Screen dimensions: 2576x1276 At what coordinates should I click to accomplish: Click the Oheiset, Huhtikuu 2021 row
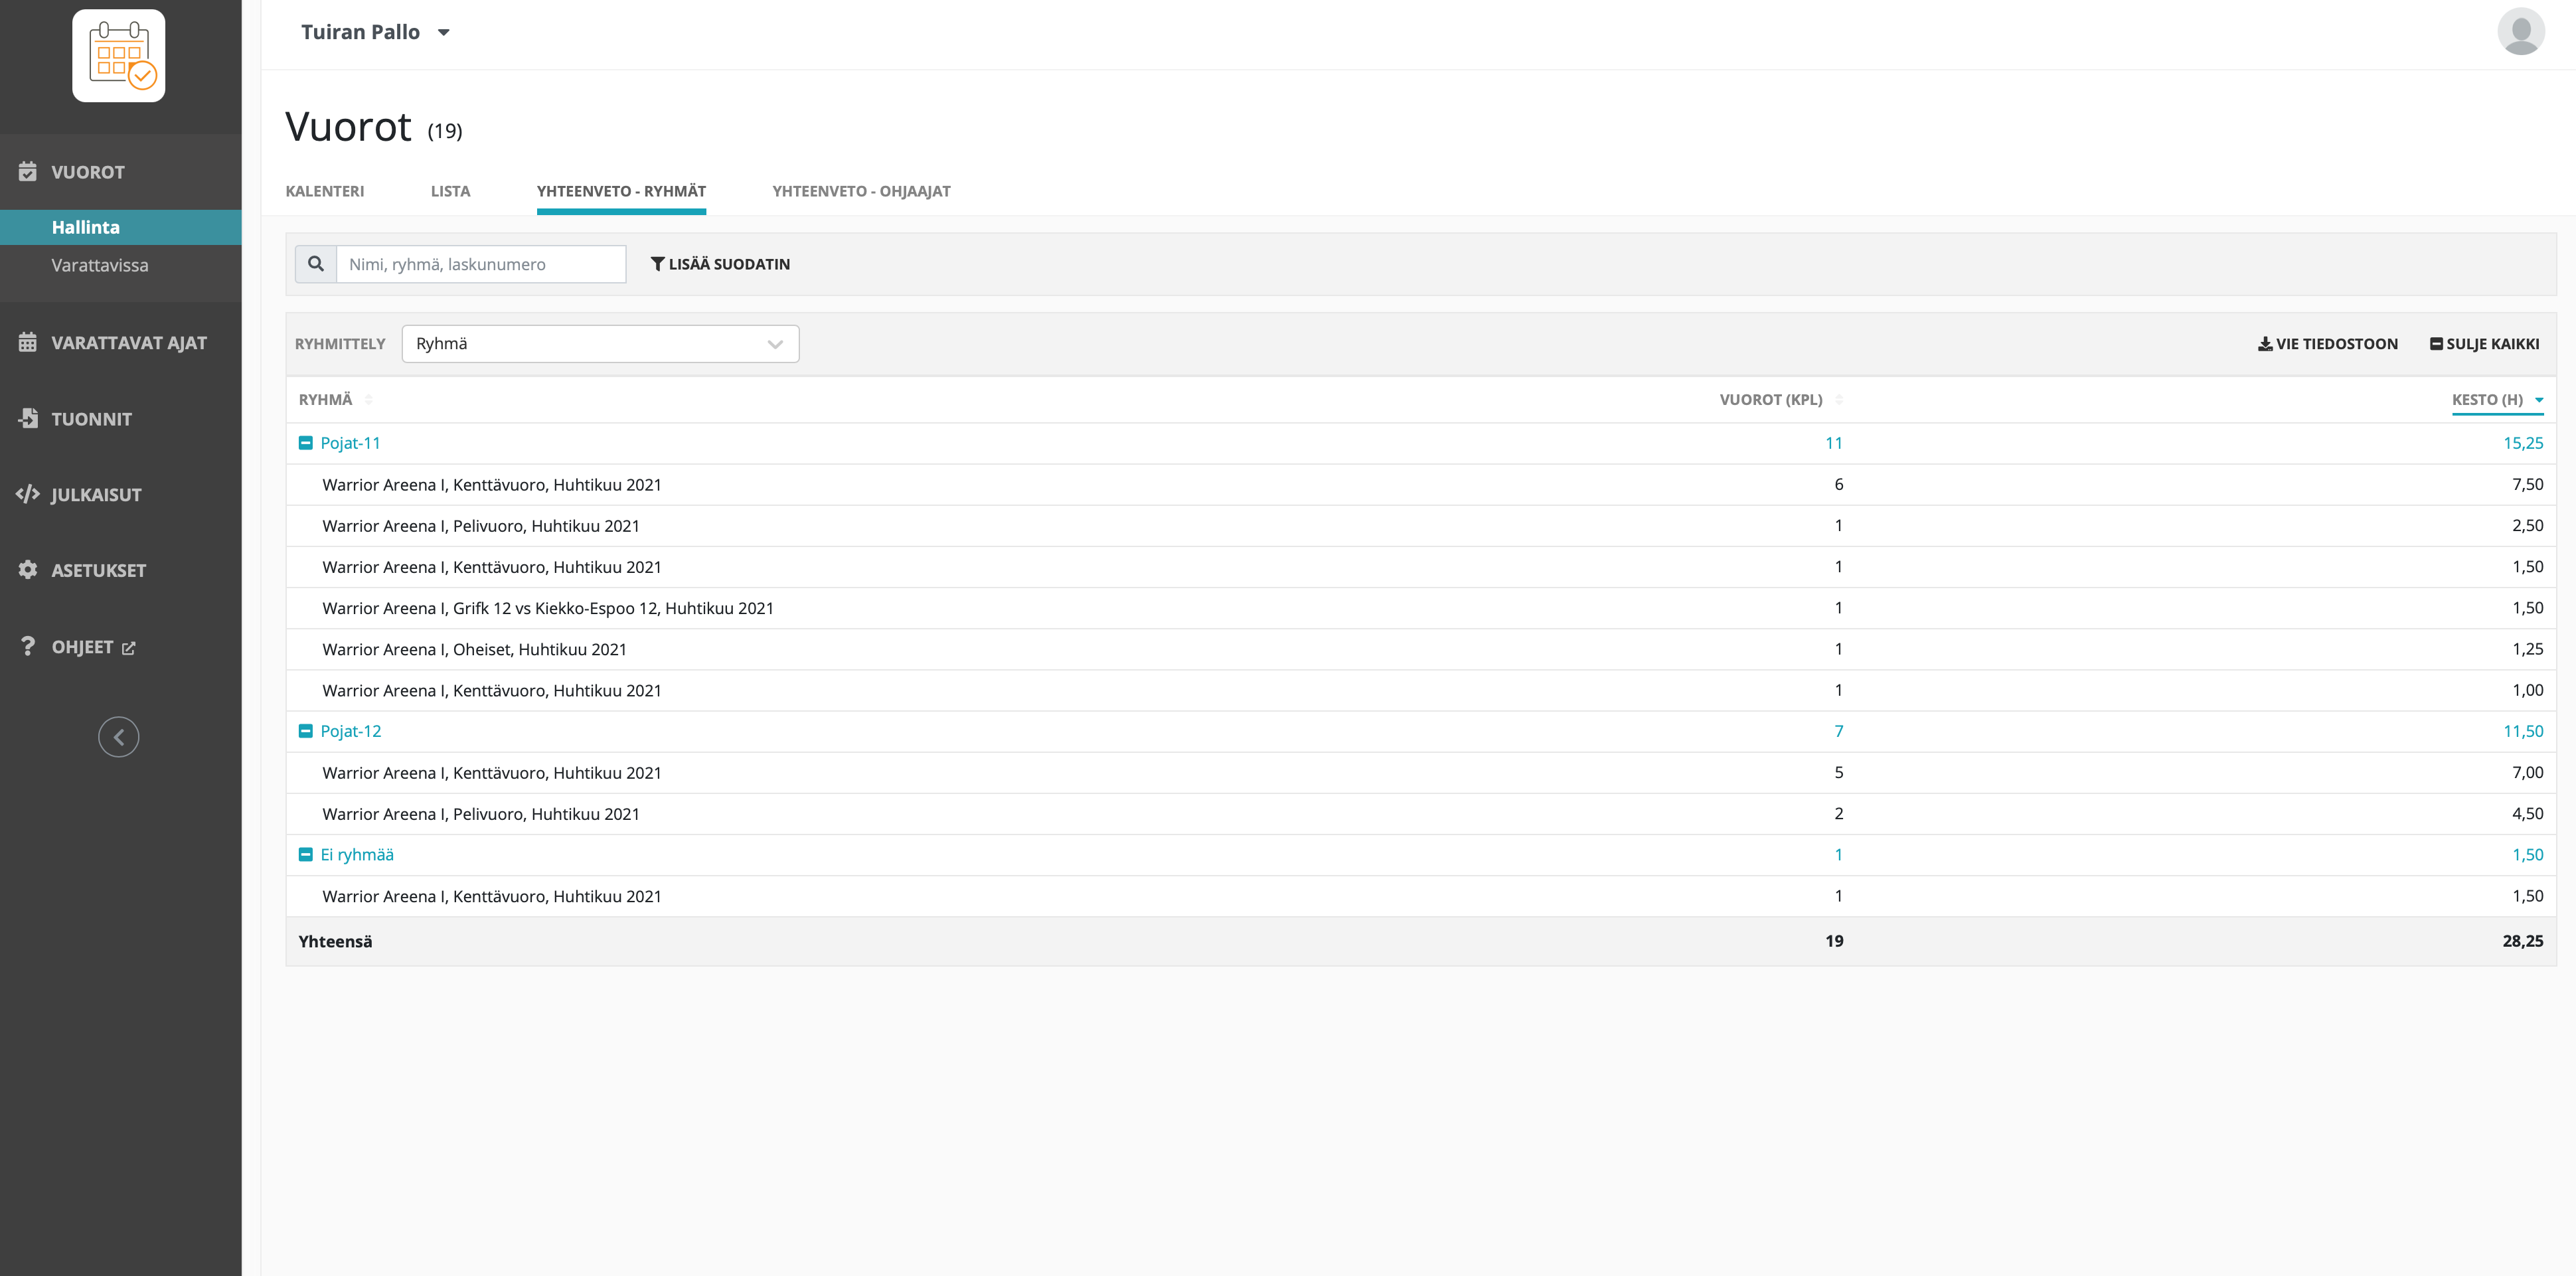coord(1421,649)
